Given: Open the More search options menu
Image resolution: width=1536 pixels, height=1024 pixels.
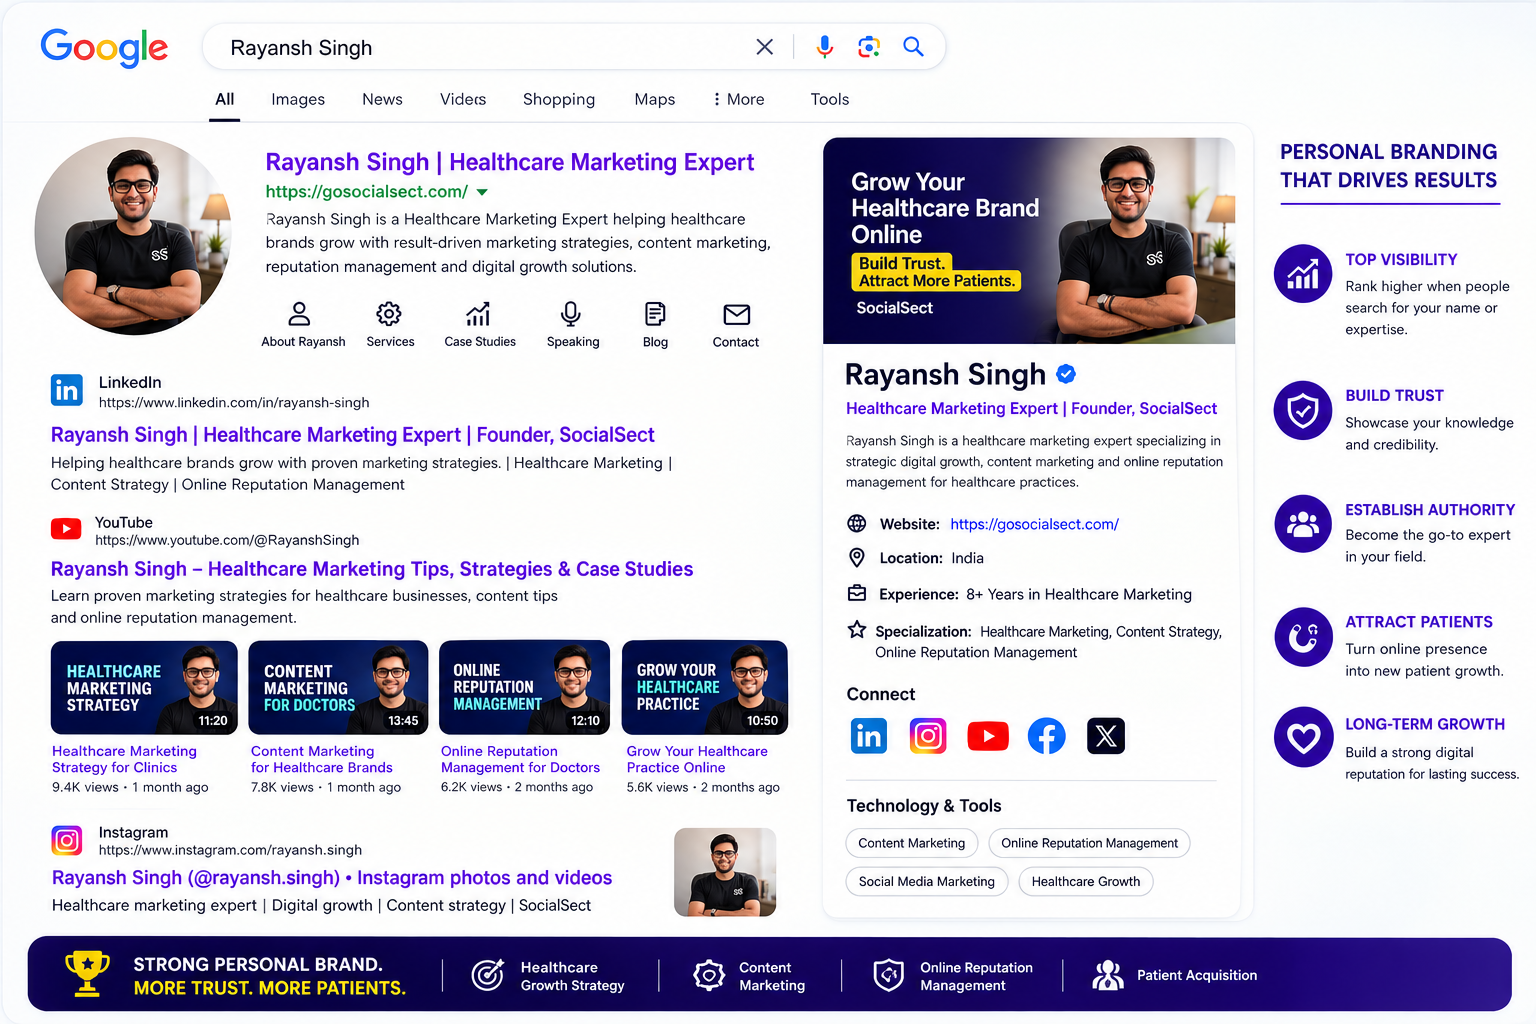Looking at the screenshot, I should 738,99.
